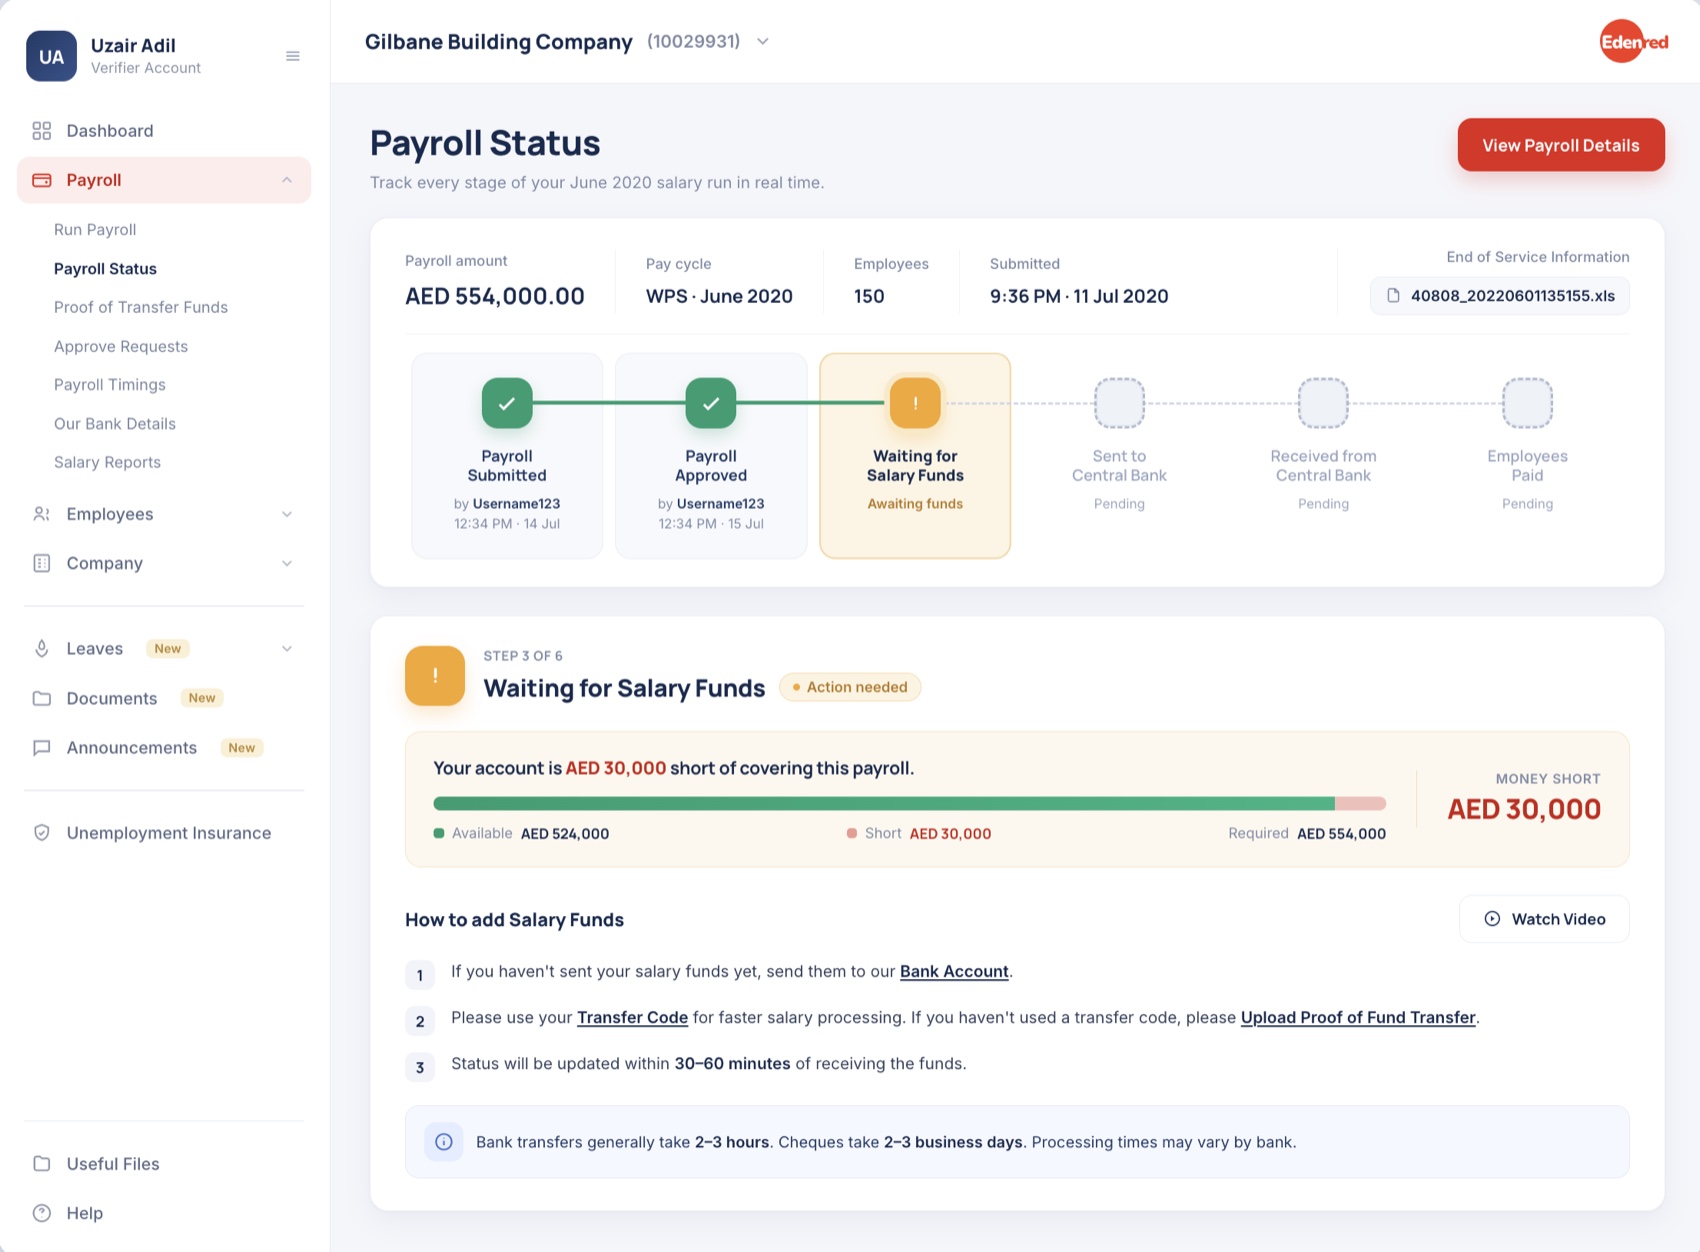Click the Payroll Submitted green check icon
This screenshot has height=1252, width=1700.
click(507, 403)
